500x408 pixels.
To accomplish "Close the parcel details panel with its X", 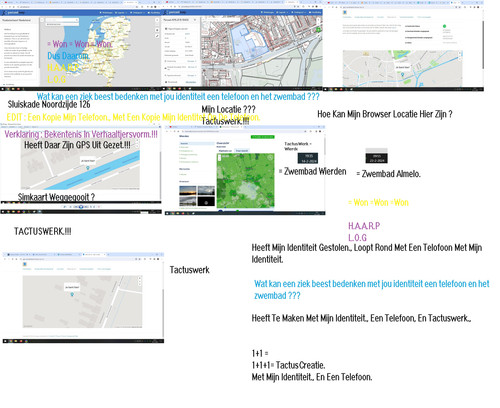I will [x=195, y=20].
